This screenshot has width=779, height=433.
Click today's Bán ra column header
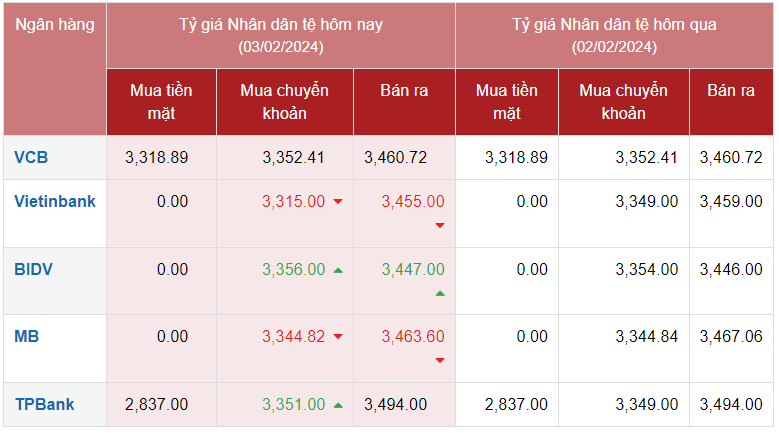point(404,91)
